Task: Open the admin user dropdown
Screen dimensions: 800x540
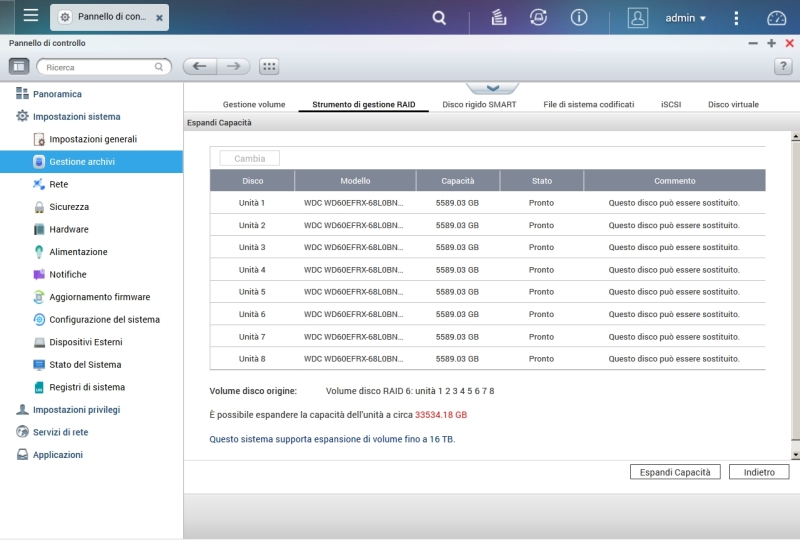Action: (x=685, y=18)
